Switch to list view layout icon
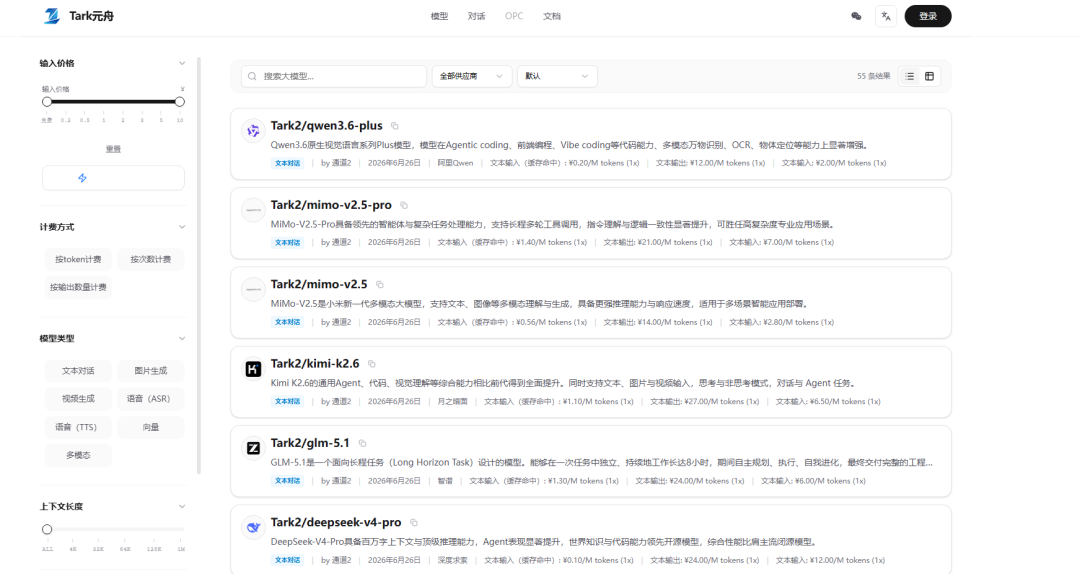 pyautogui.click(x=910, y=76)
